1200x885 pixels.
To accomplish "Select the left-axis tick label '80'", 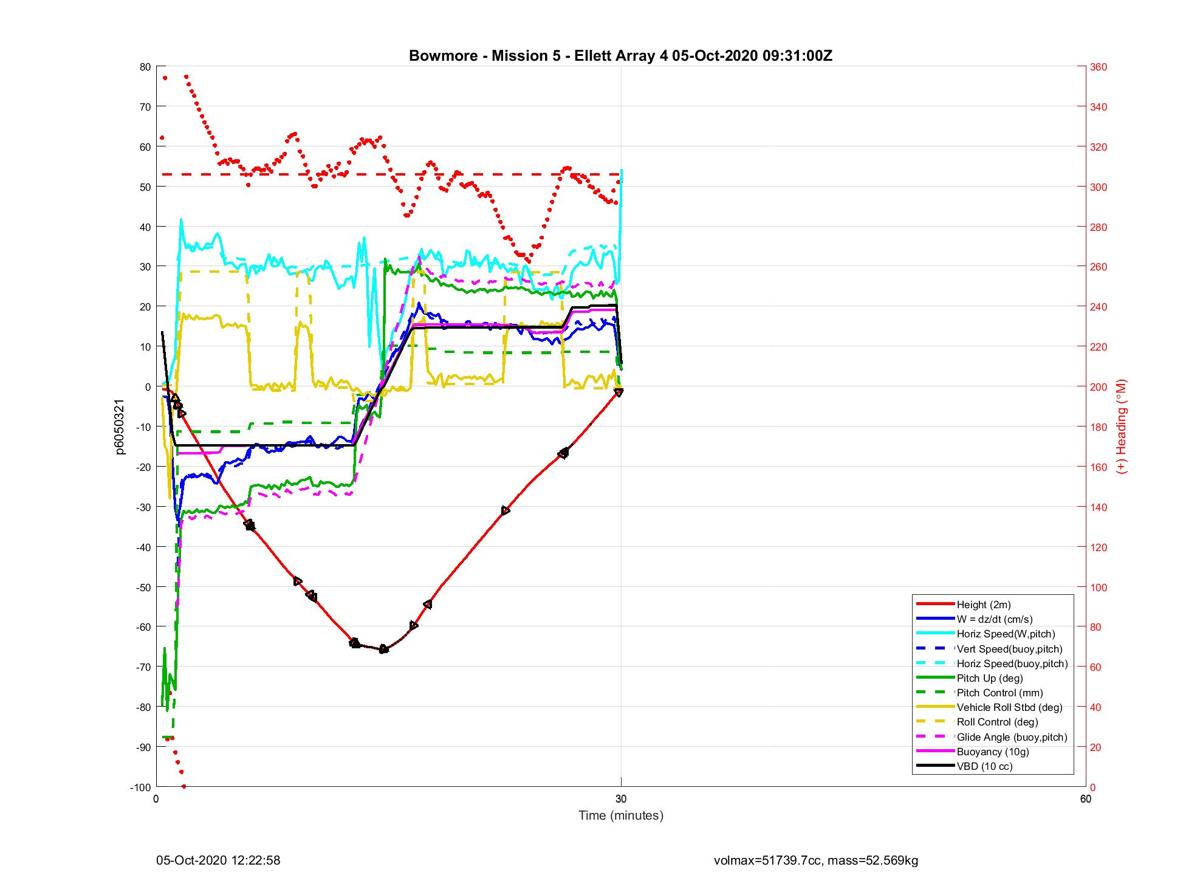I will 146,67.
